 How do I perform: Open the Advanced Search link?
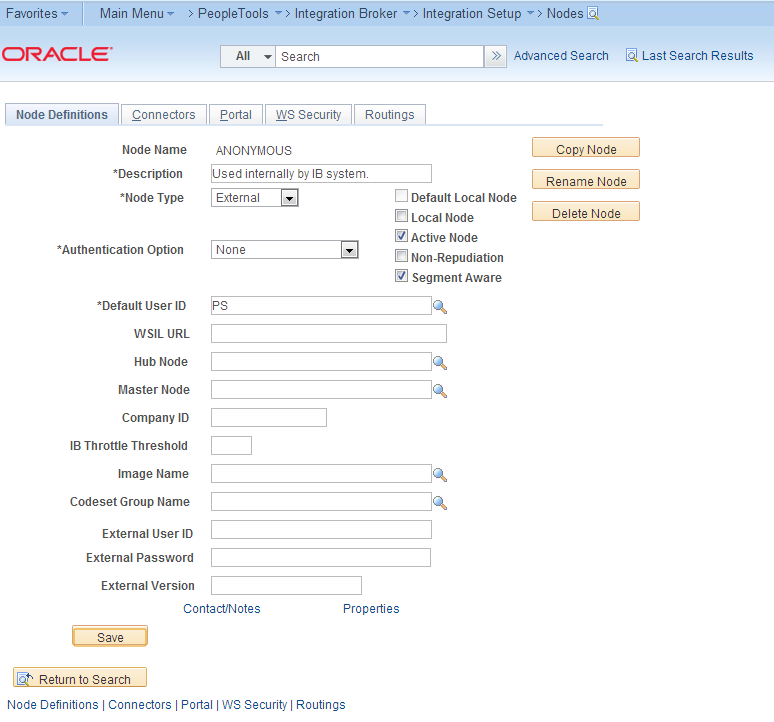tap(561, 56)
